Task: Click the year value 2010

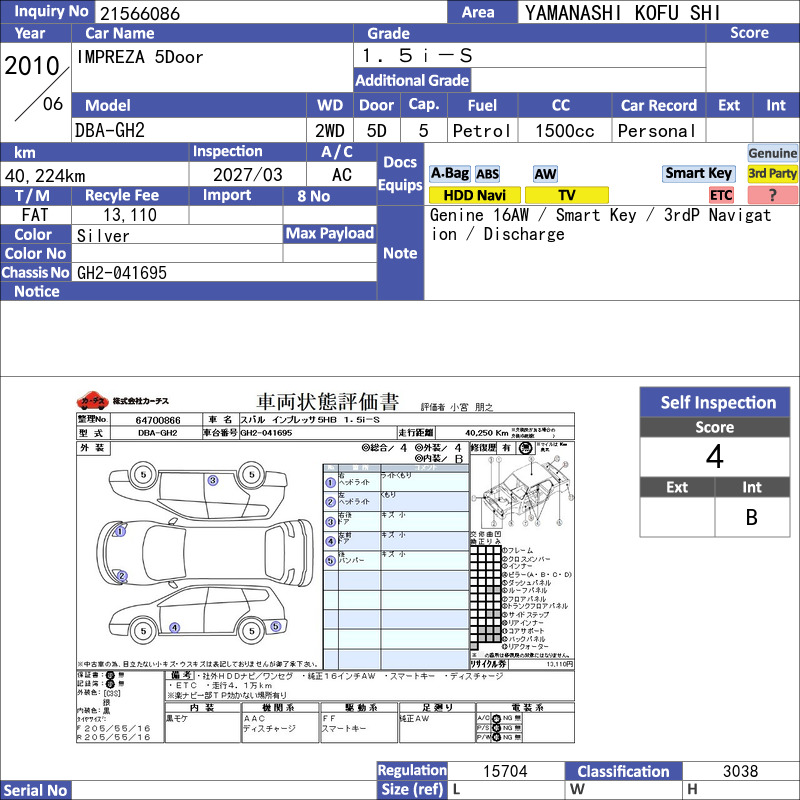Action: (x=32, y=66)
